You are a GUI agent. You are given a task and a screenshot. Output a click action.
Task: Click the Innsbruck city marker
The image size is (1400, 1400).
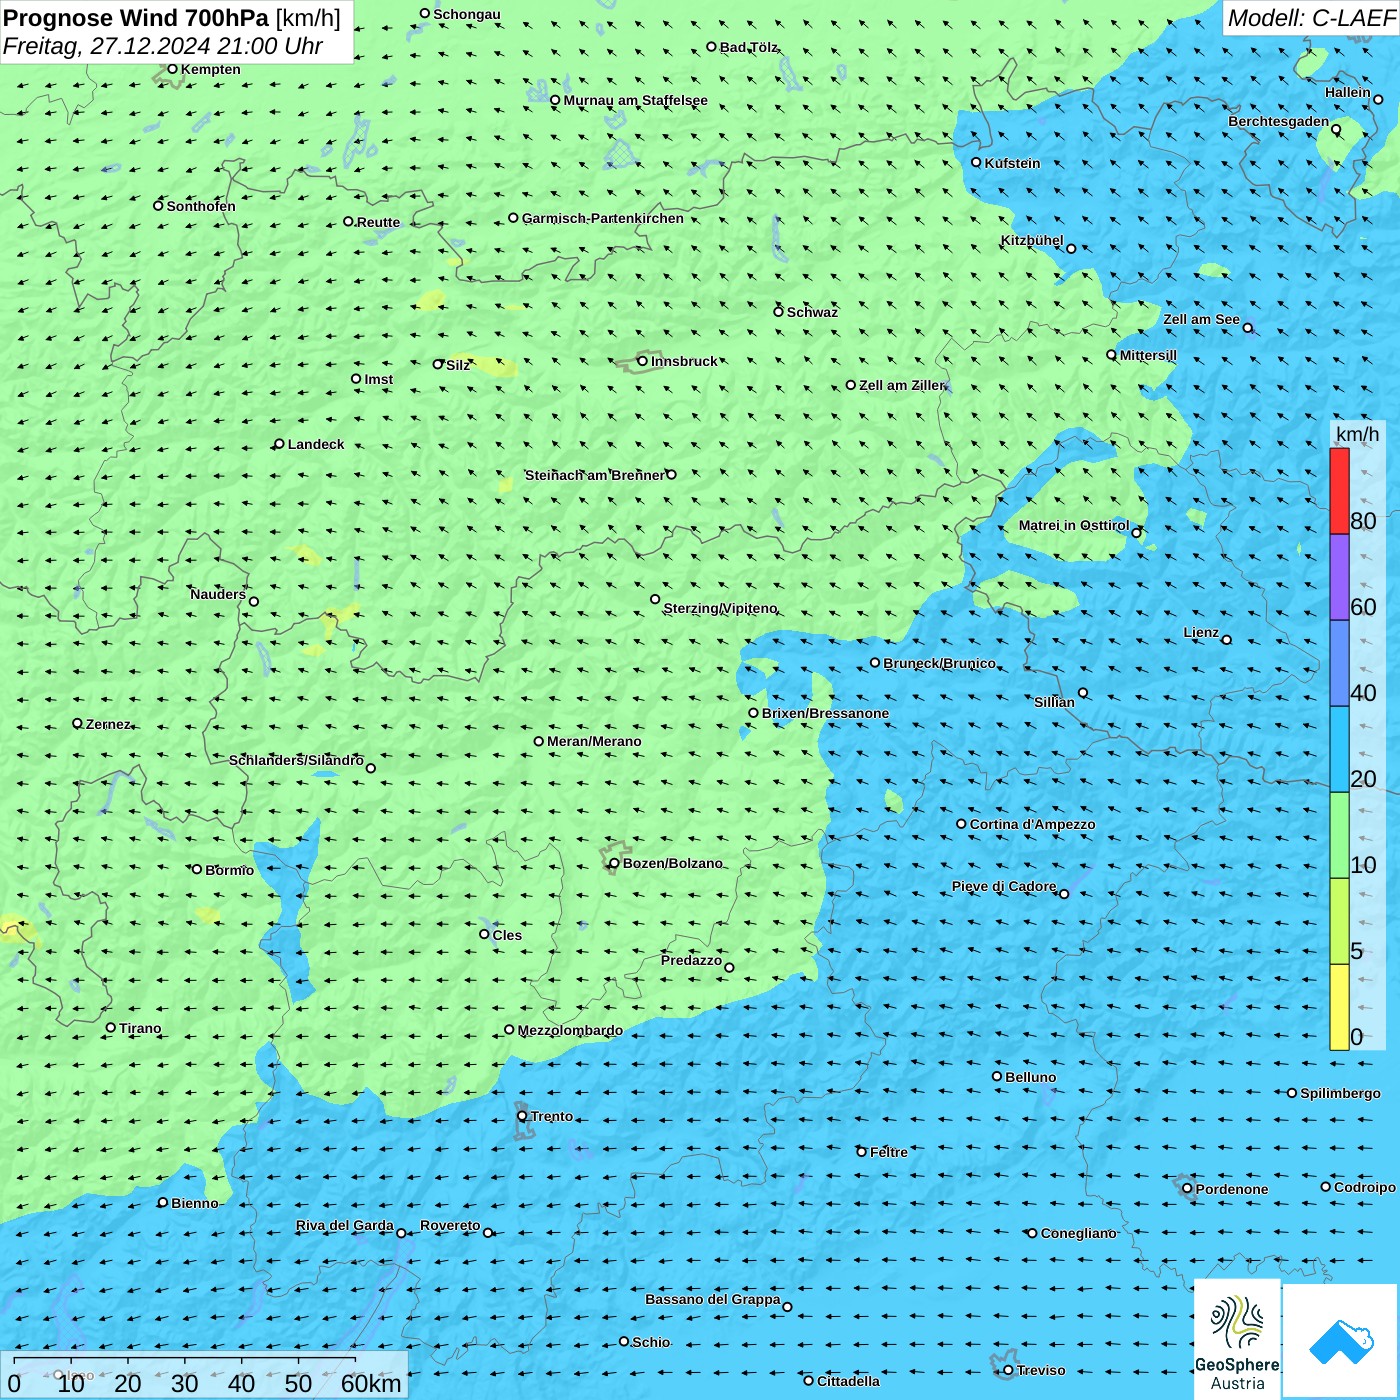coord(643,361)
